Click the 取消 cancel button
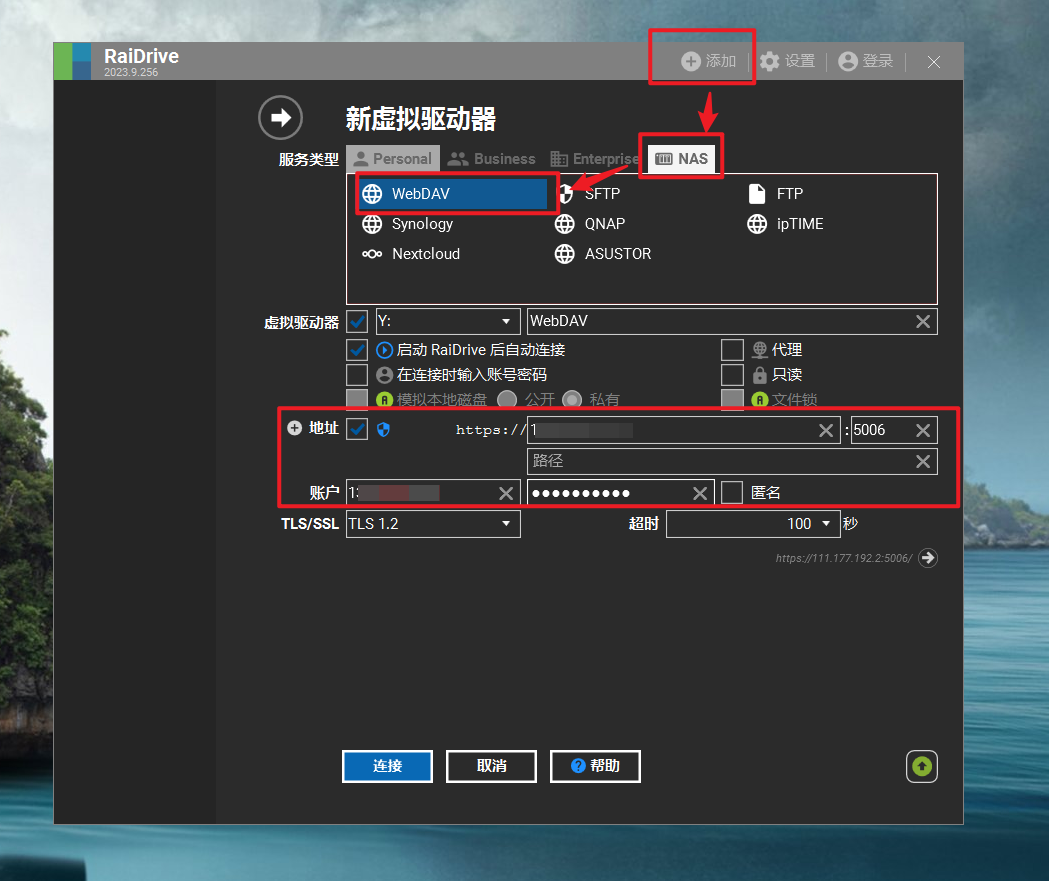The height and width of the screenshot is (881, 1049). click(x=491, y=766)
